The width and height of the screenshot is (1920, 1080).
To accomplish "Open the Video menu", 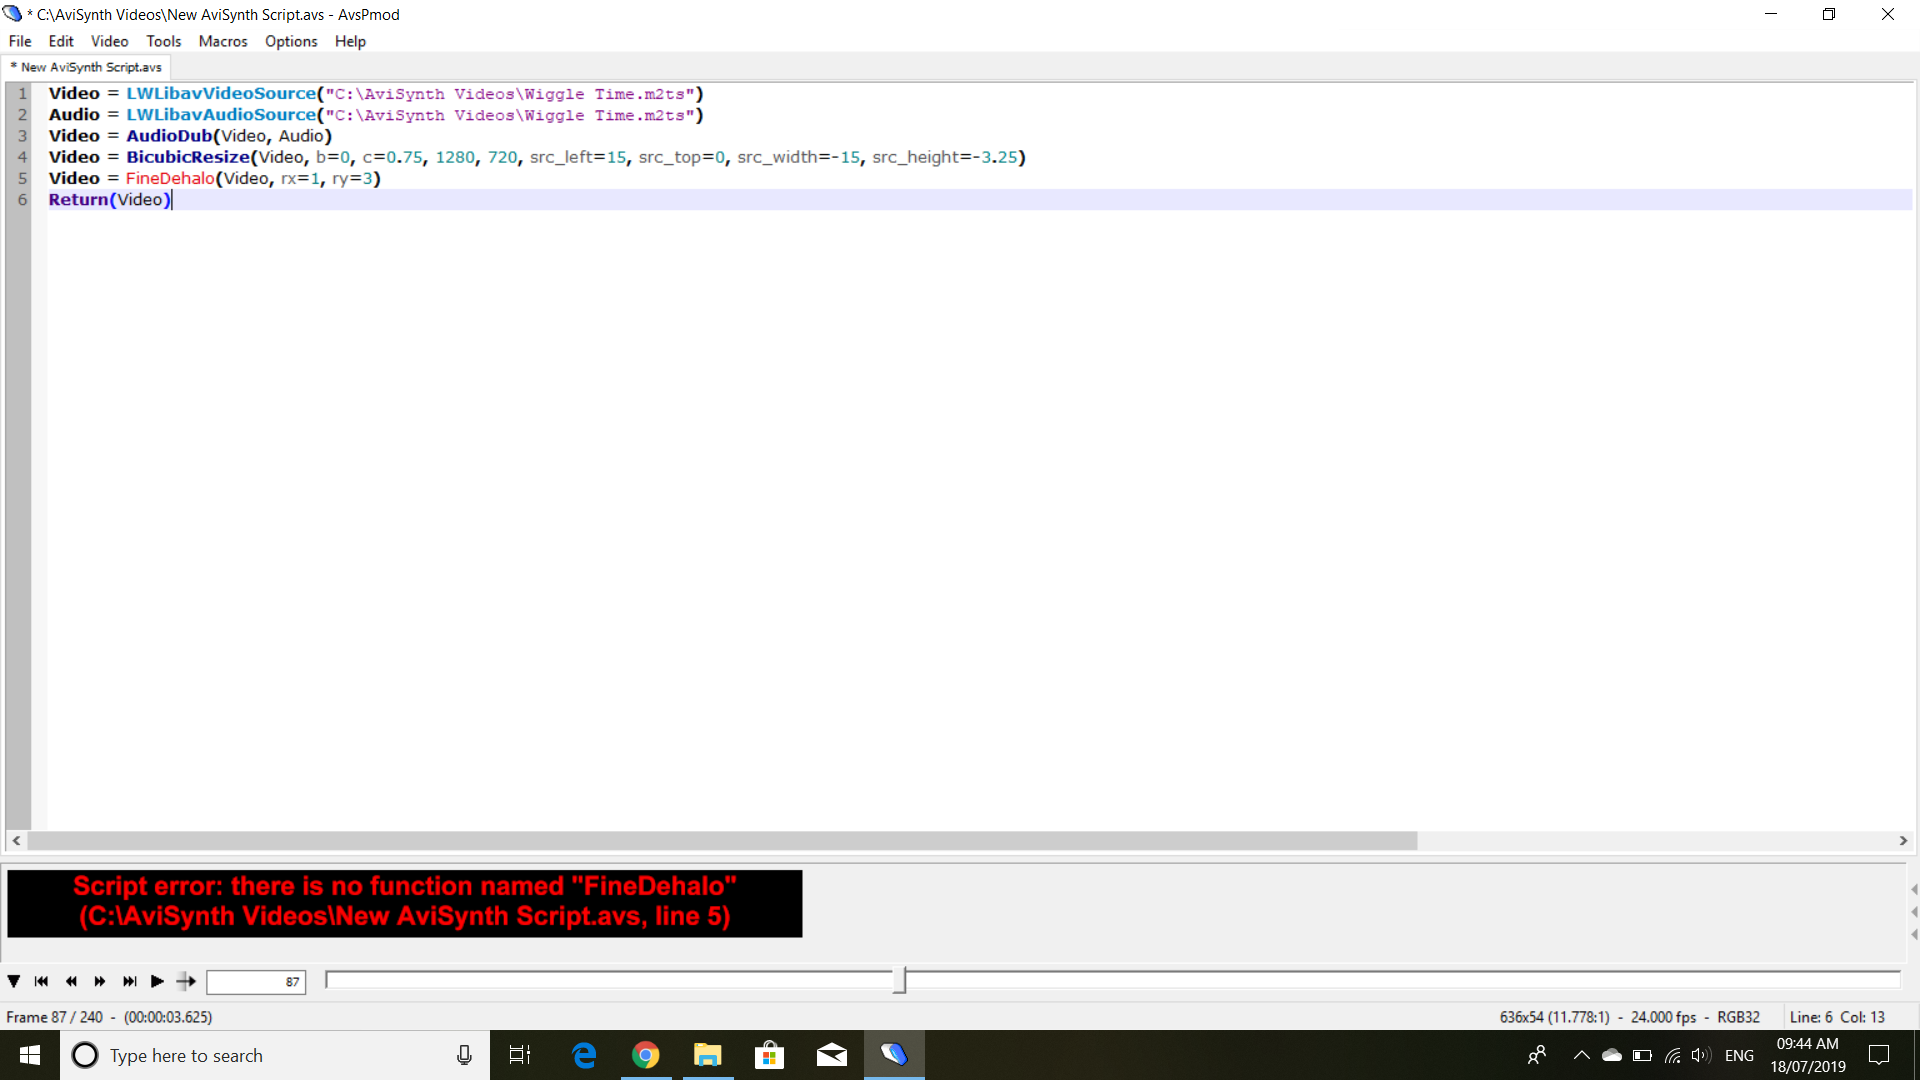I will 109,41.
